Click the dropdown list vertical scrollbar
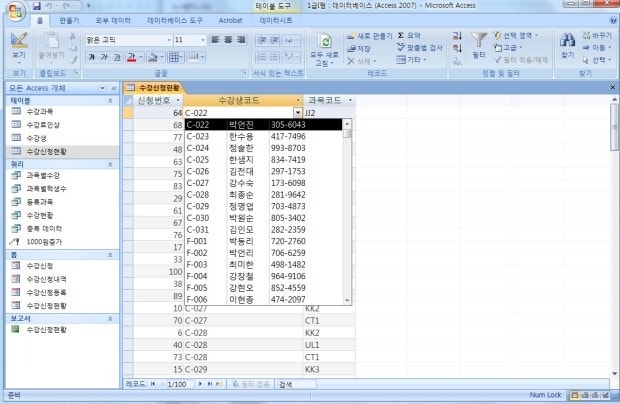 pos(346,210)
